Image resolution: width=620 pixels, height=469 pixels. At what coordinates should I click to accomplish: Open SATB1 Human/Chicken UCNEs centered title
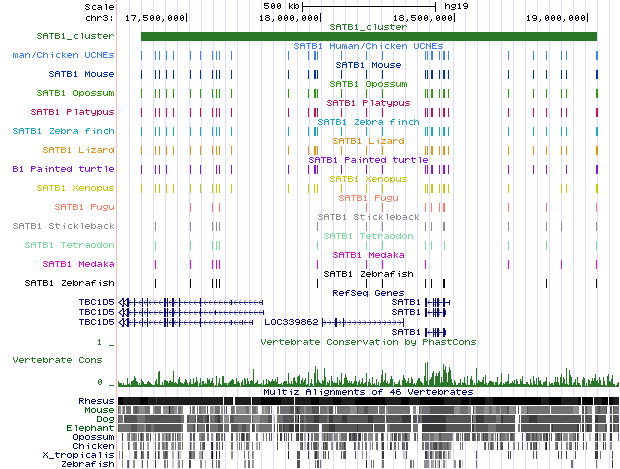367,46
